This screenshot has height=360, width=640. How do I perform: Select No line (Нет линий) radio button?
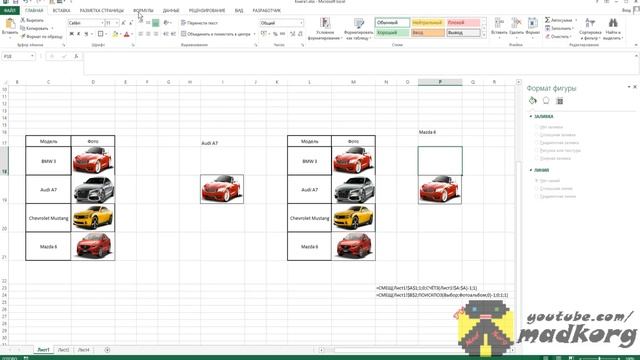(x=536, y=180)
